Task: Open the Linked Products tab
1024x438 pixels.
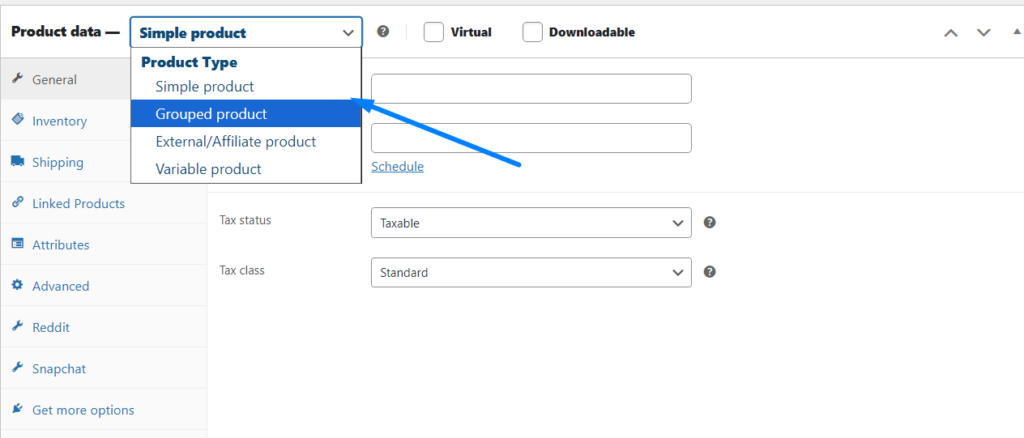Action: pos(104,203)
